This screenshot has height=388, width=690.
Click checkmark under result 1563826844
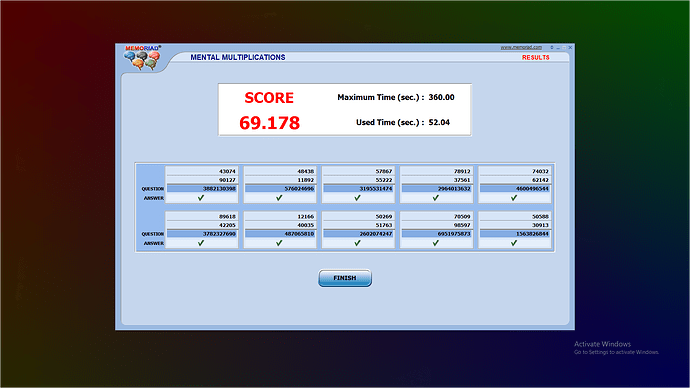coord(514,243)
